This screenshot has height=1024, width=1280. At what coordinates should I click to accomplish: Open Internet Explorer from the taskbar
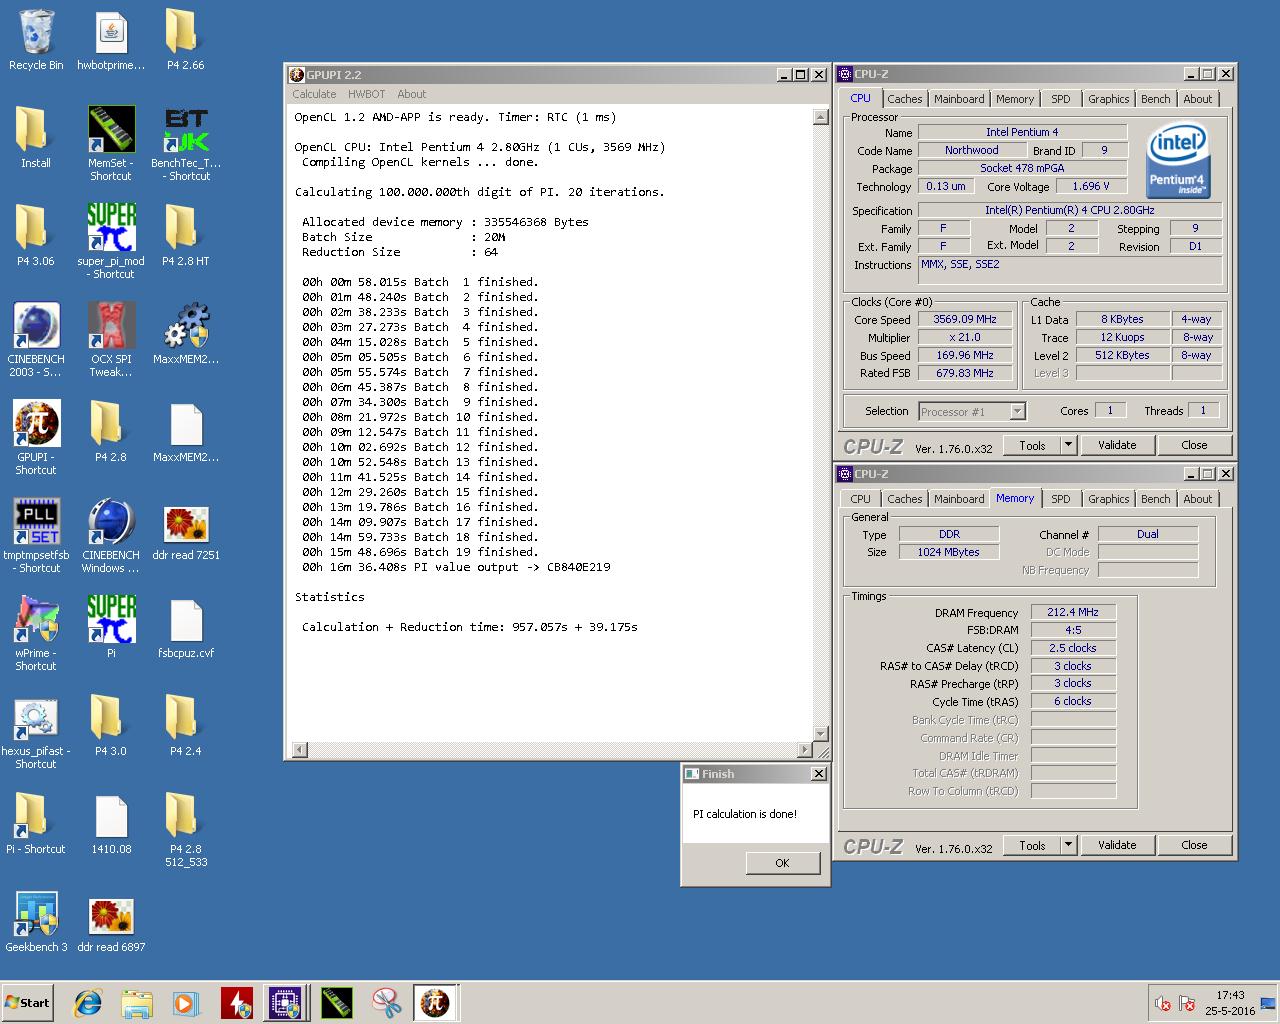(88, 1003)
